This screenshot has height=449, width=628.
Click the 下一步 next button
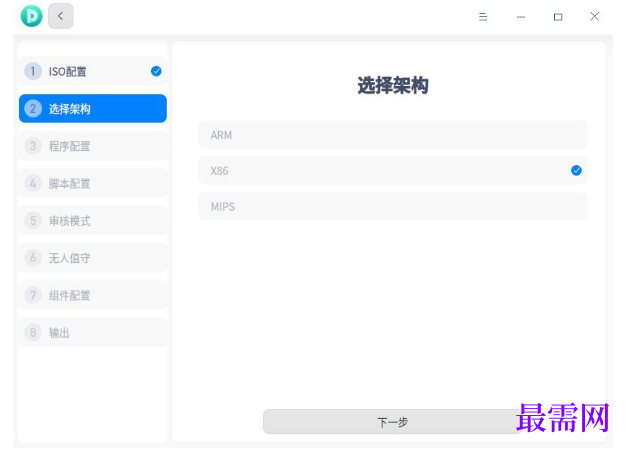click(x=392, y=422)
